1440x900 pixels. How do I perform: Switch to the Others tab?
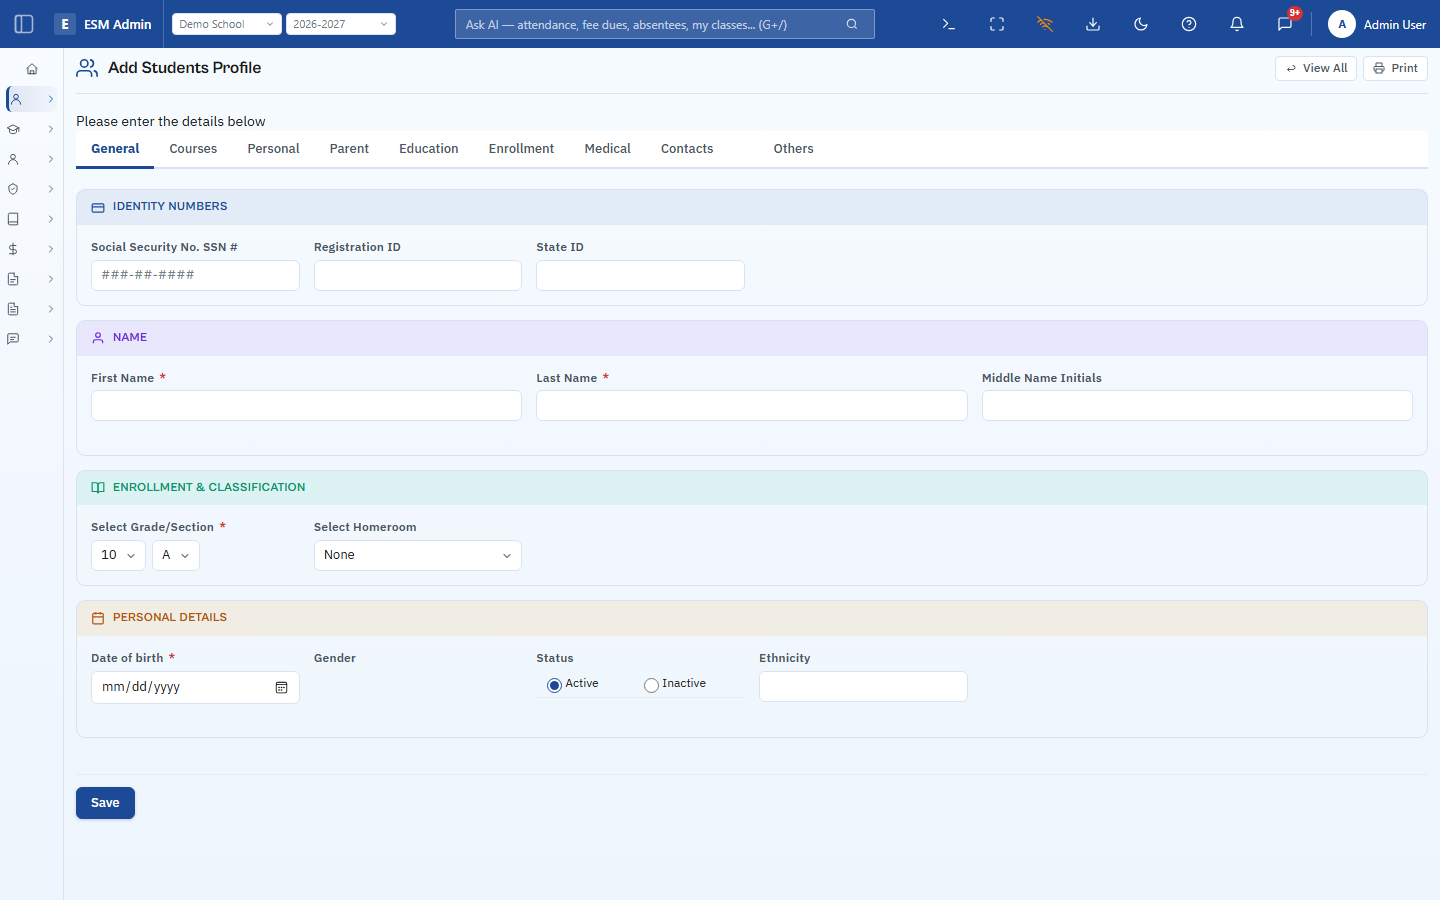point(793,149)
